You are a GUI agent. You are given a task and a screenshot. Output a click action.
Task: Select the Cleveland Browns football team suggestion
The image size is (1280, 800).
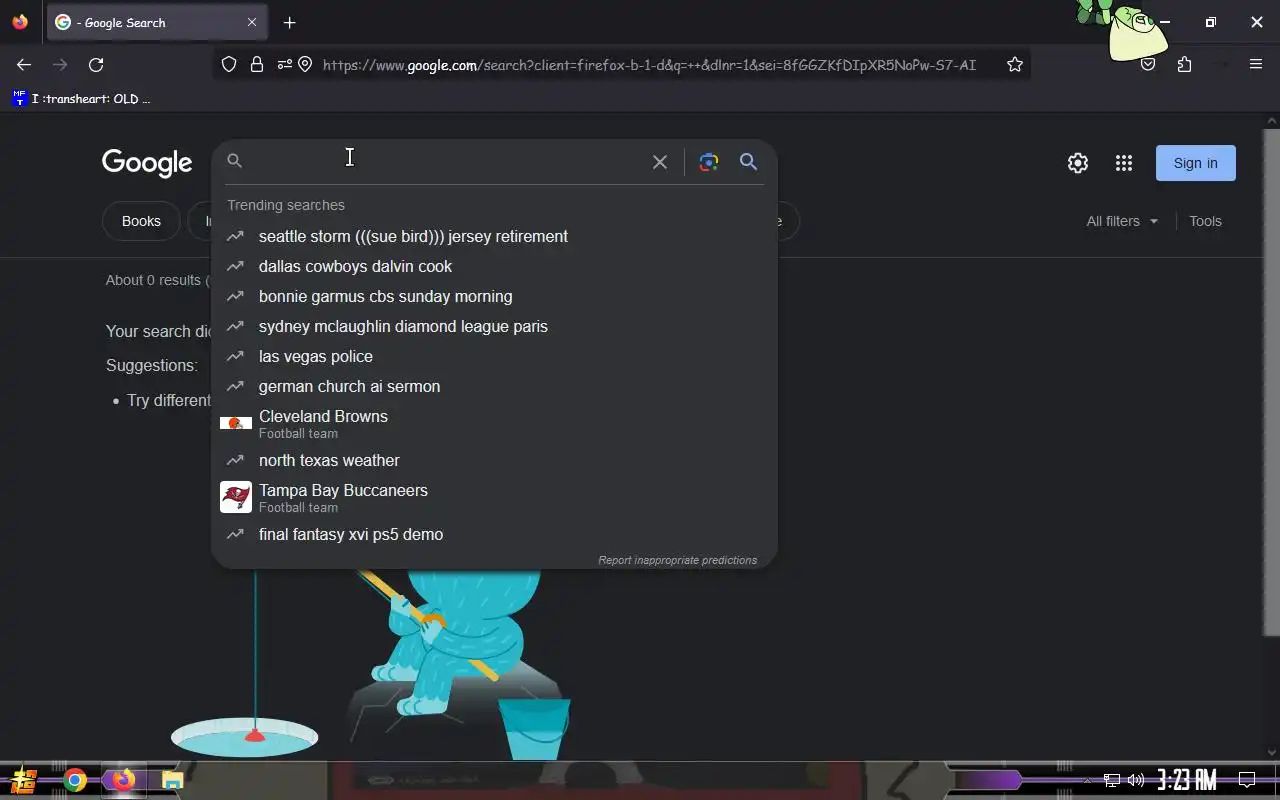494,423
